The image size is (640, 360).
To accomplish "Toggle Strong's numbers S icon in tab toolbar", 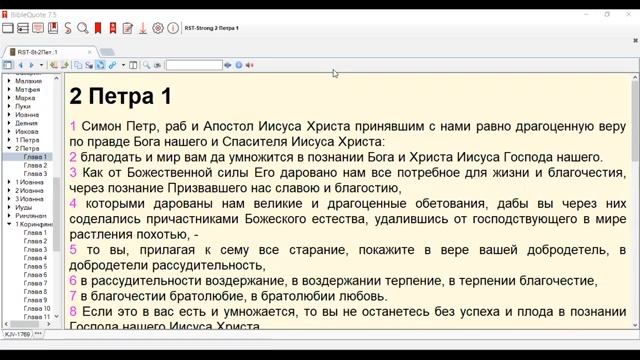I will point(89,65).
